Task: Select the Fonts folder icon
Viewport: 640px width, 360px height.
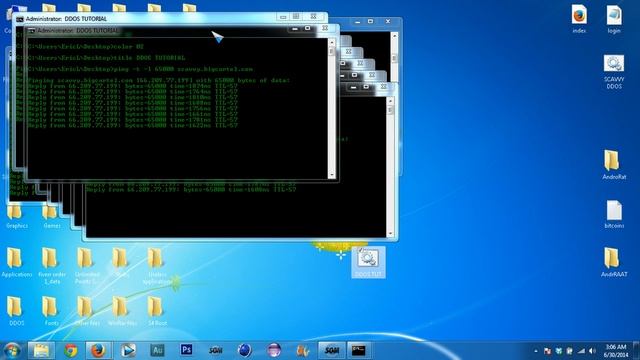Action: click(x=51, y=311)
